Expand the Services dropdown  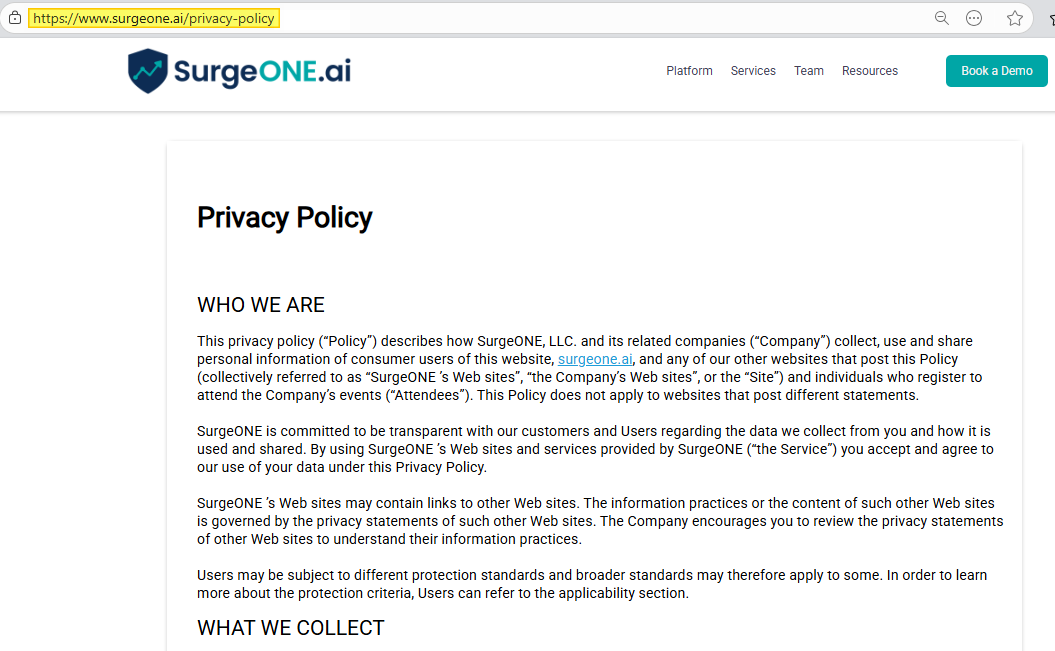click(x=753, y=70)
